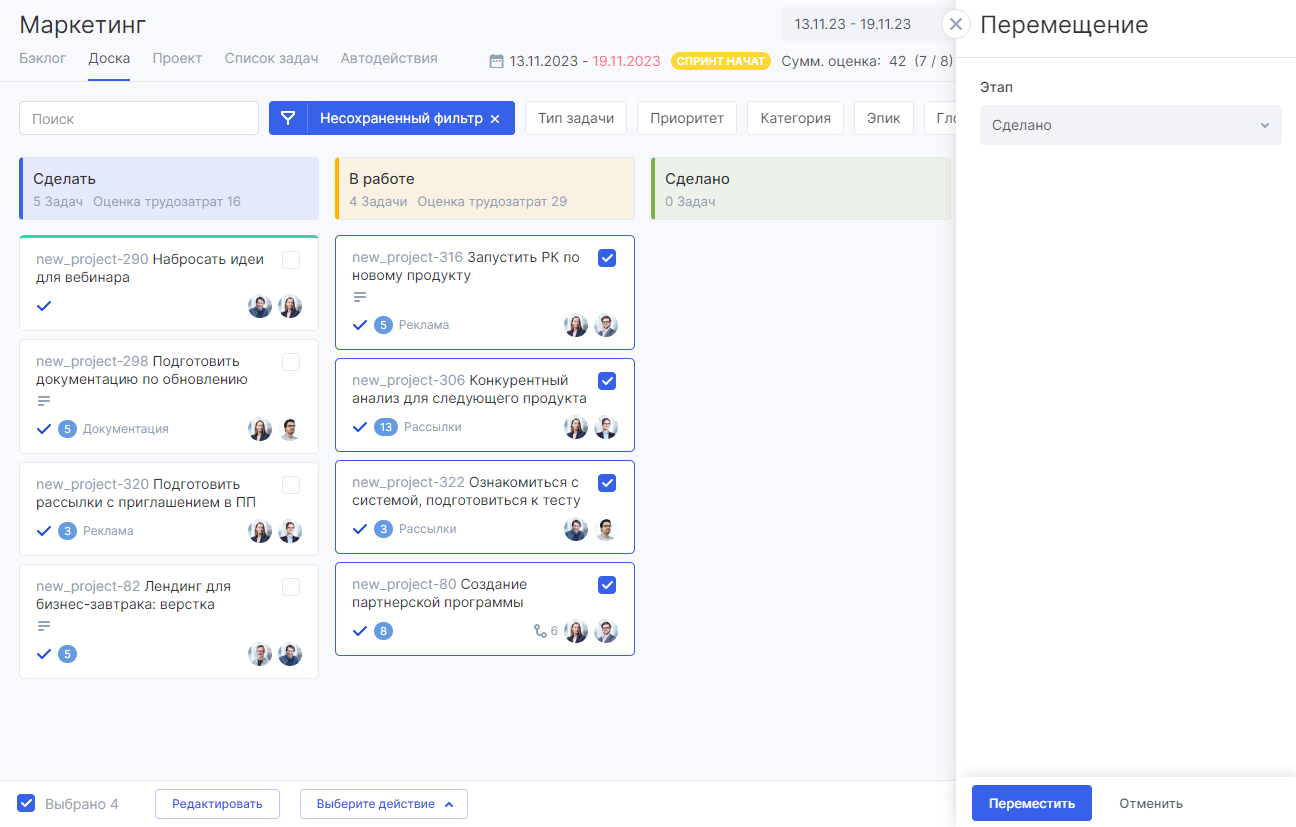Image resolution: width=1296 pixels, height=827 pixels.
Task: Click the Переместить button
Action: (x=1032, y=803)
